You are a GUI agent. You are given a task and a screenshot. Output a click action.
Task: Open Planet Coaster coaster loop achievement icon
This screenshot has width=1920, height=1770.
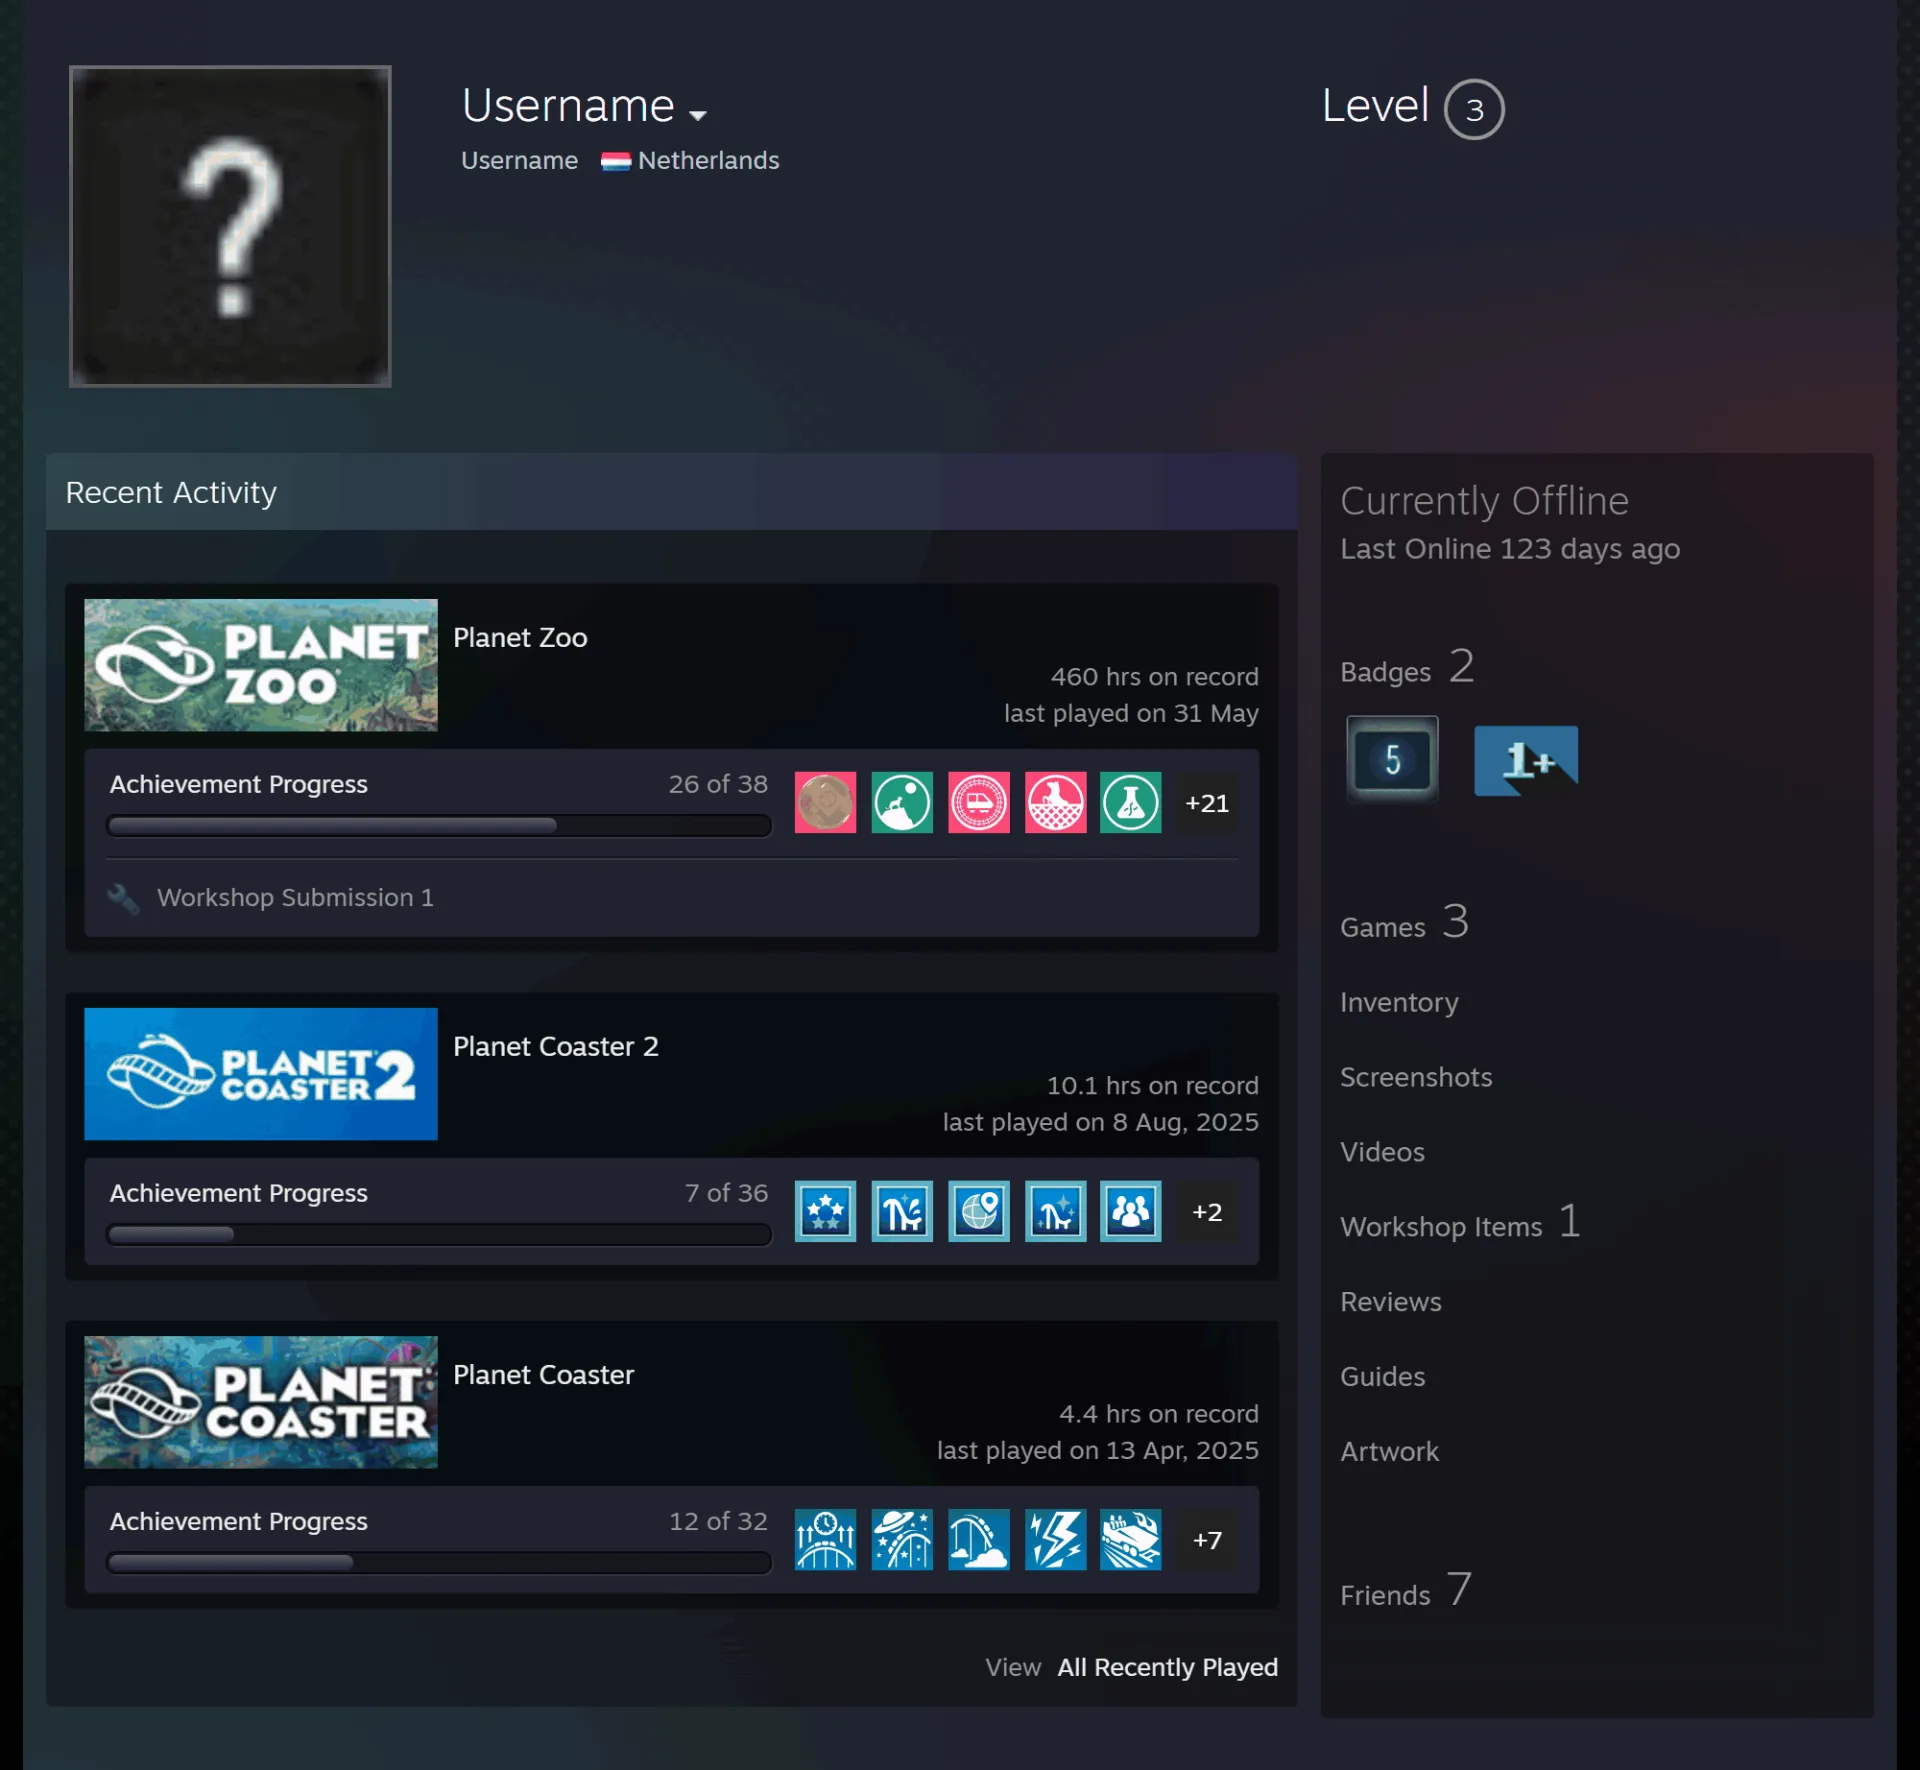pos(978,1539)
